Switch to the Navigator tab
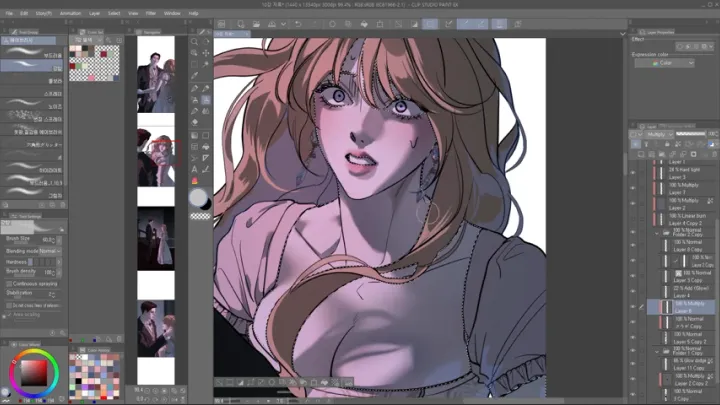This screenshot has height=405, width=720. 149,32
